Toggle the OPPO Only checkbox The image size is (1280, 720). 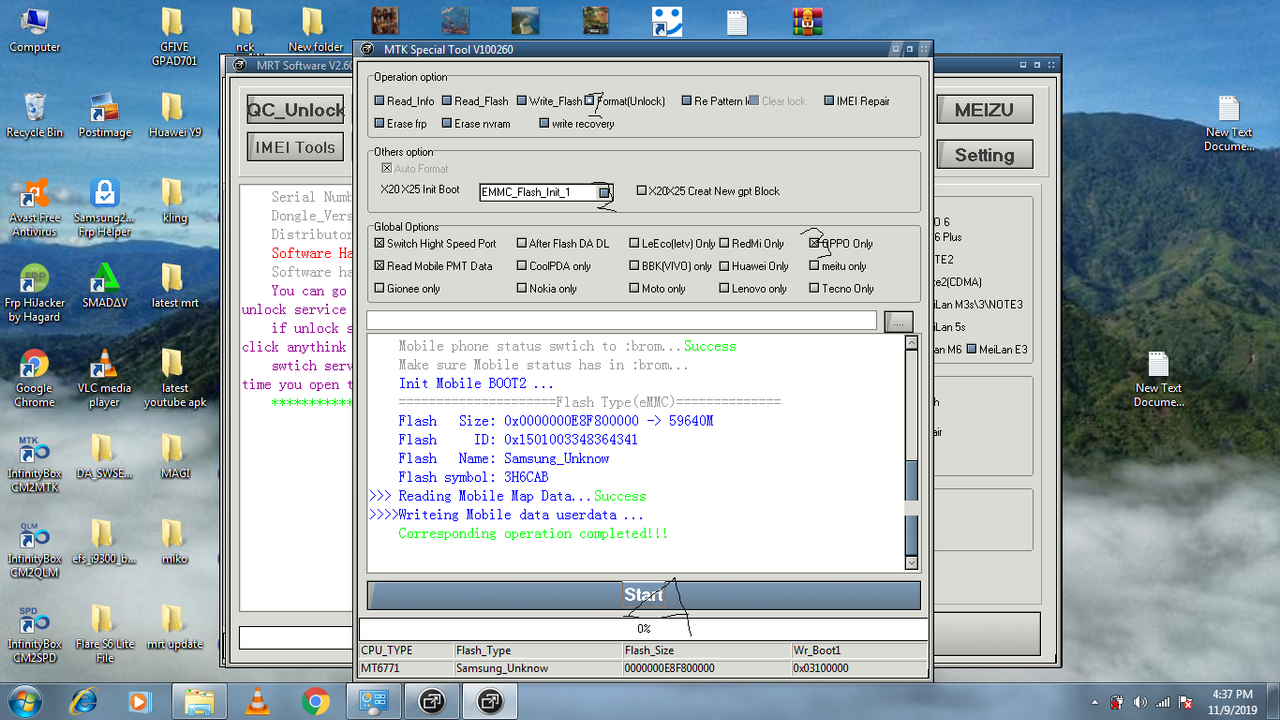coord(814,243)
